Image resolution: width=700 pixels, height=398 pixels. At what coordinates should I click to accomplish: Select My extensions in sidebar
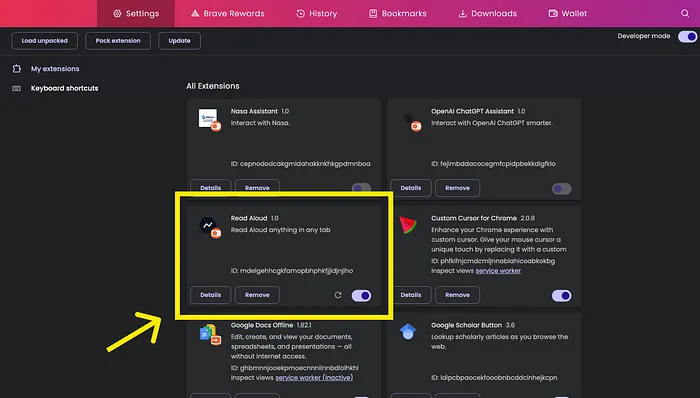pos(55,69)
